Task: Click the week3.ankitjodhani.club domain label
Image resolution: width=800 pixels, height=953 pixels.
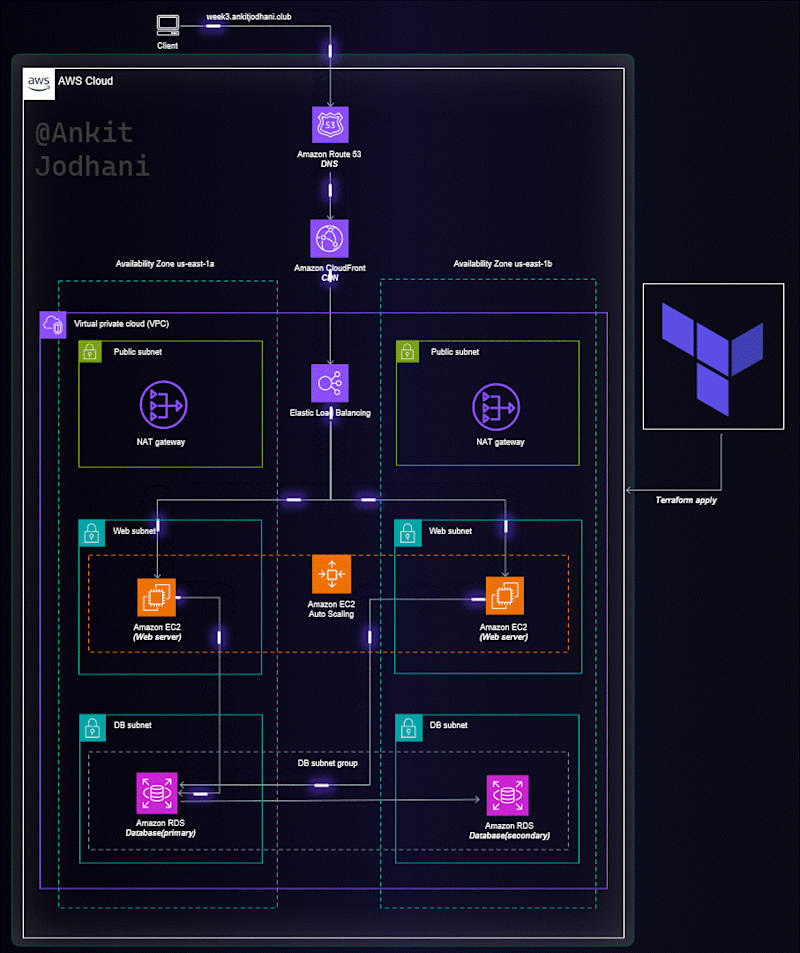Action: coord(249,17)
